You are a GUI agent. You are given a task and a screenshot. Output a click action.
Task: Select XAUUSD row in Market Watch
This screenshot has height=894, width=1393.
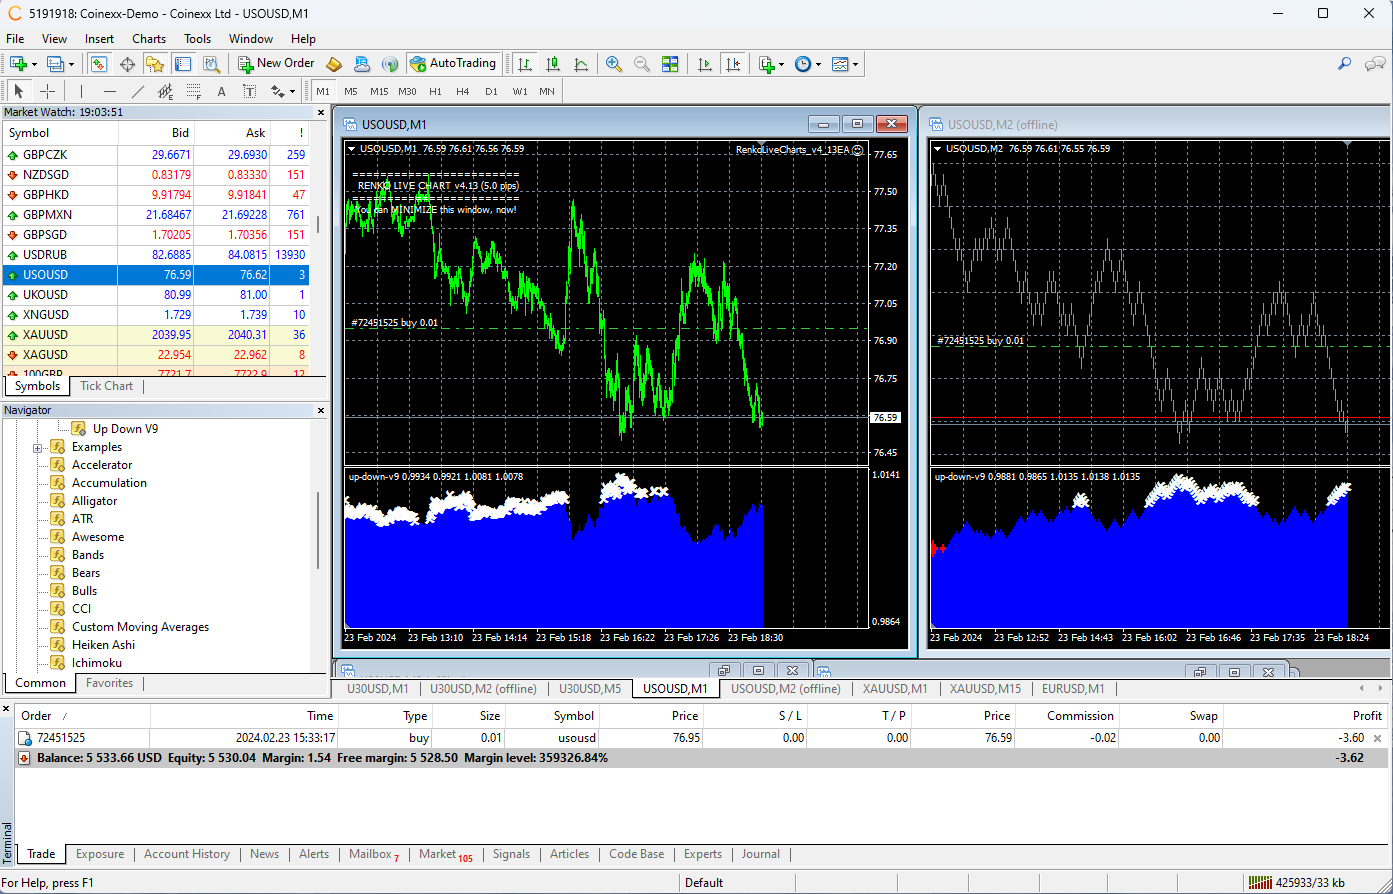(x=45, y=335)
